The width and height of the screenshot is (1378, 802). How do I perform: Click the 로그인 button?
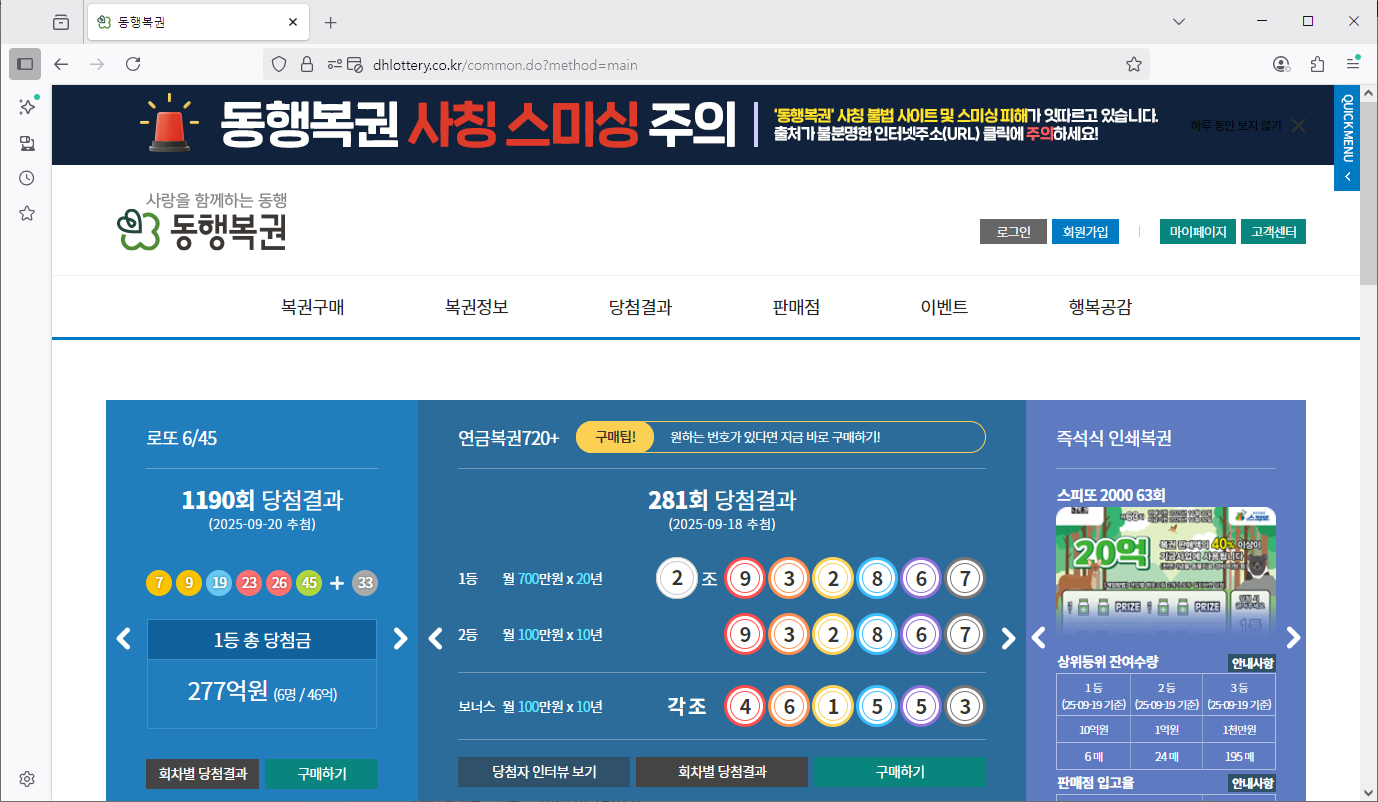1013,231
